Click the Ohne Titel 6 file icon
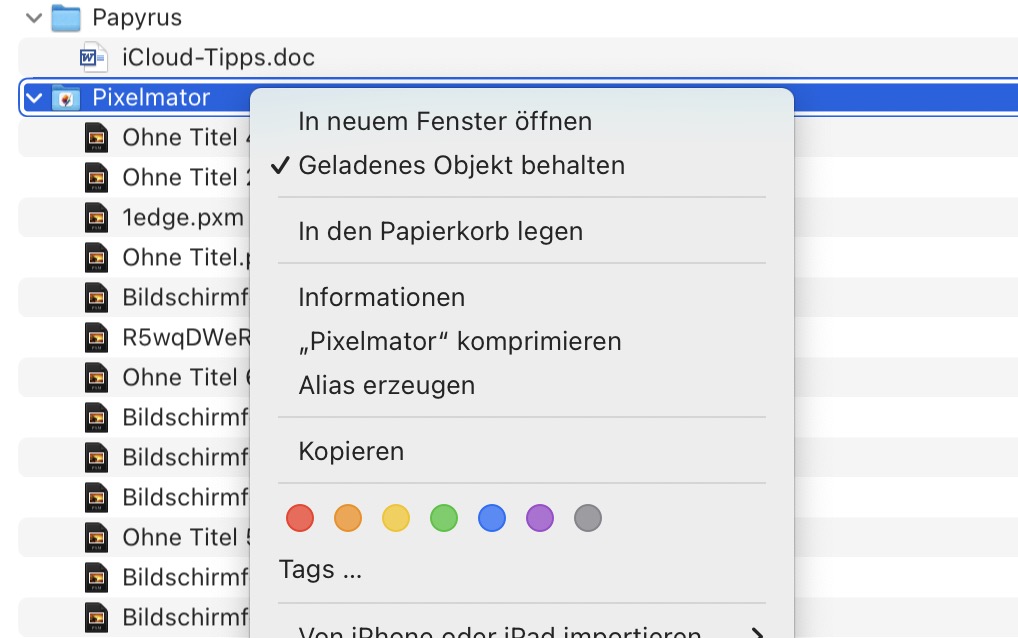This screenshot has width=1018, height=638. tap(96, 377)
